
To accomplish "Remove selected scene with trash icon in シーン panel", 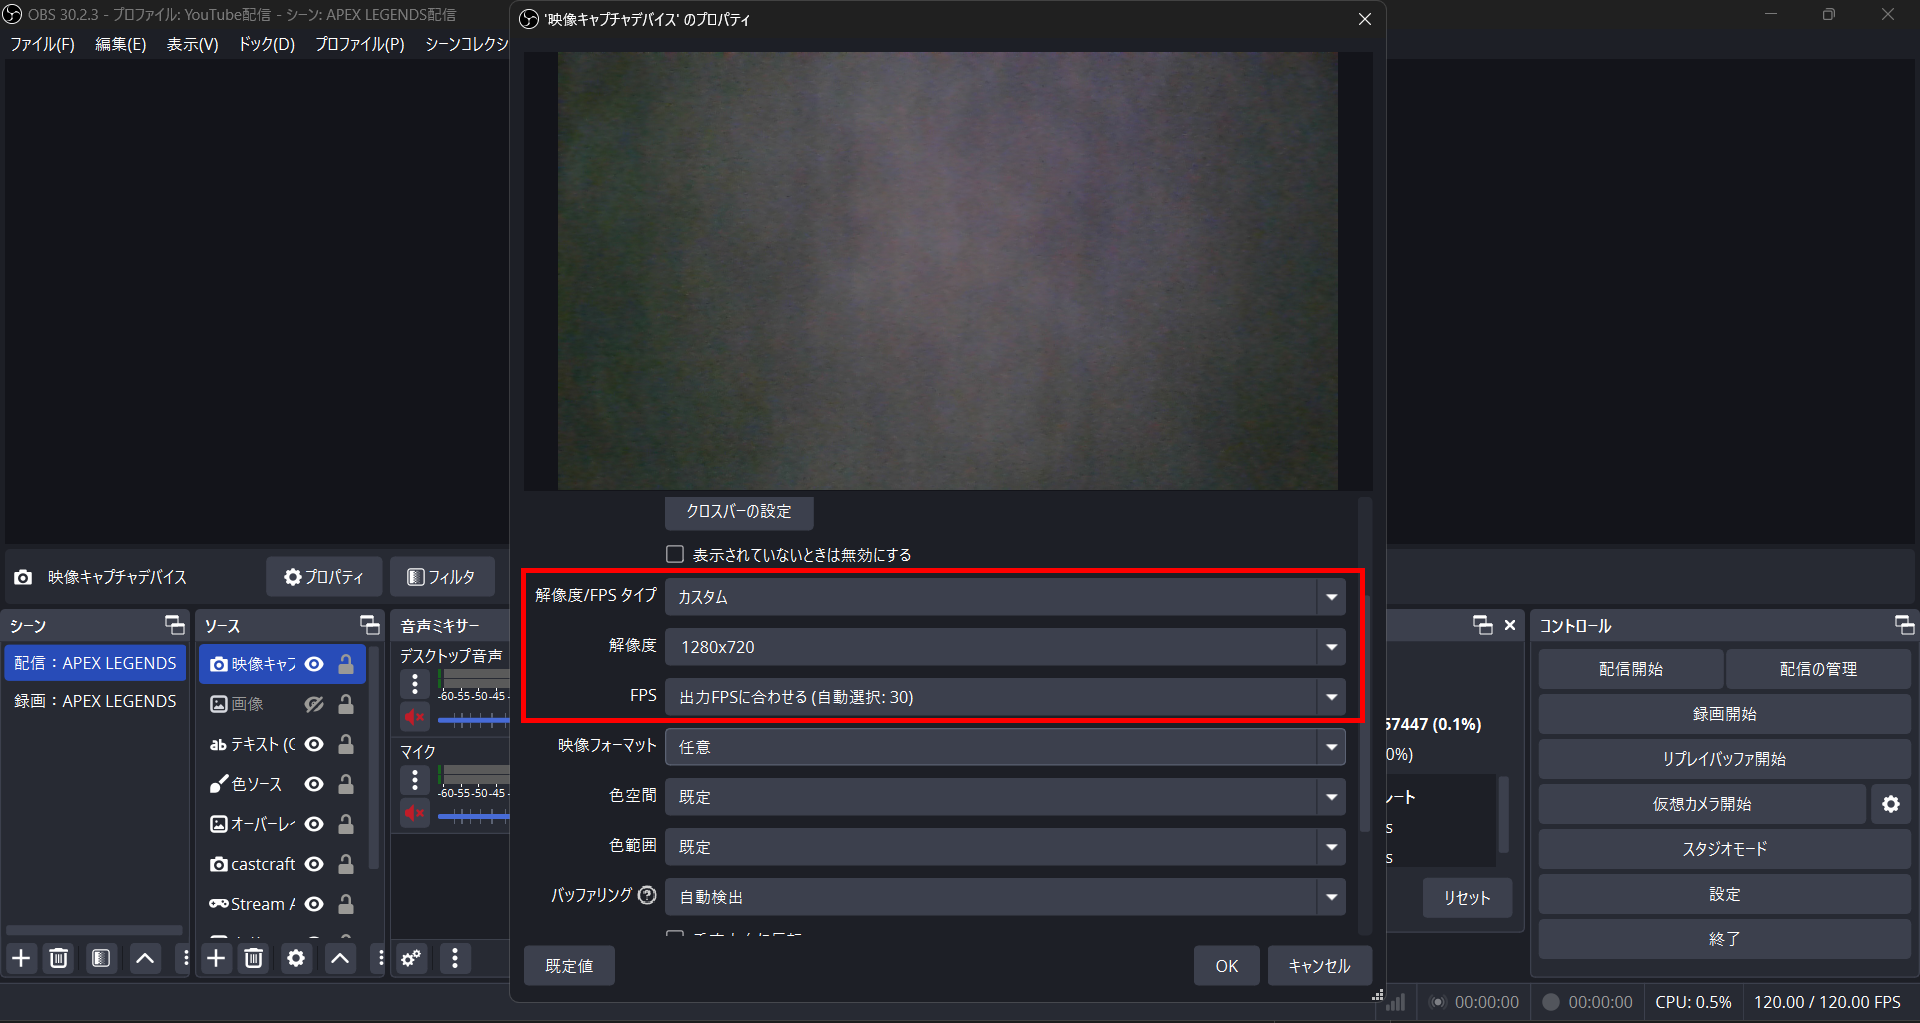I will (59, 958).
